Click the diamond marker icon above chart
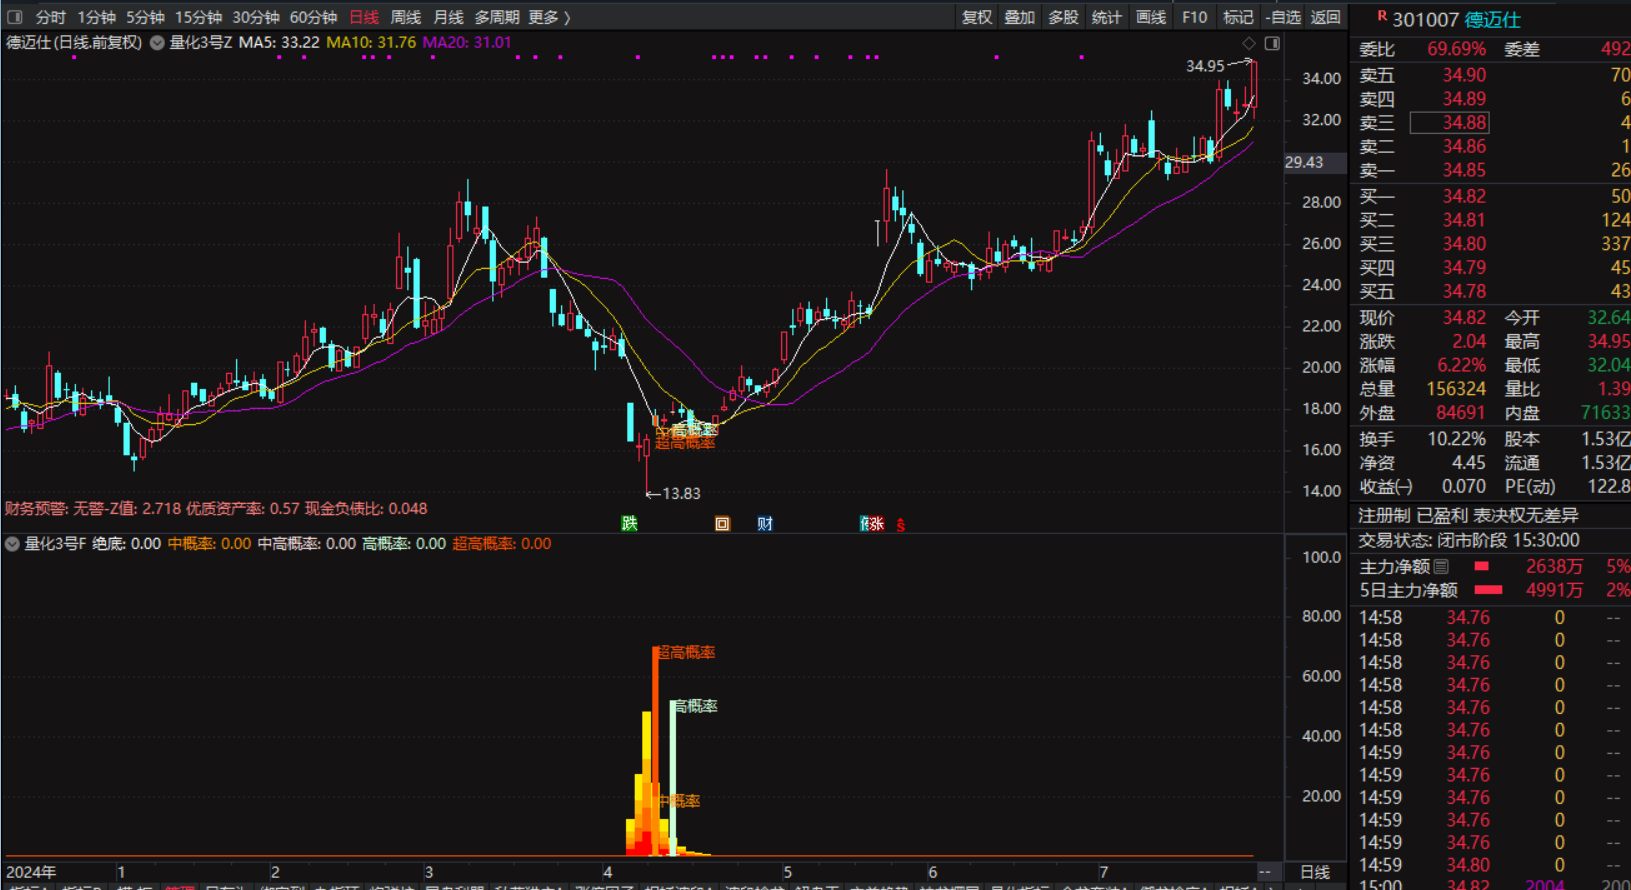This screenshot has width=1631, height=890. click(x=1248, y=43)
